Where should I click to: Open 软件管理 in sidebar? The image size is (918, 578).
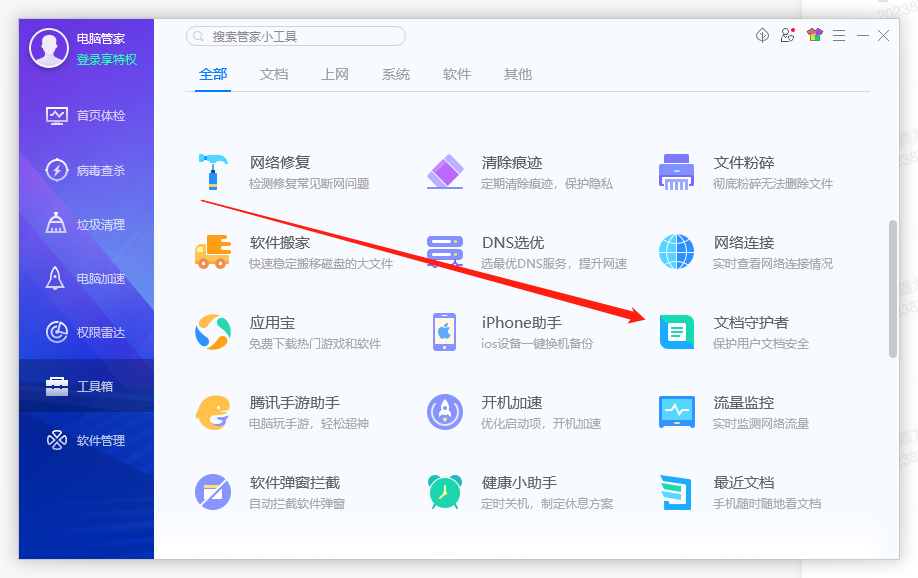point(86,440)
